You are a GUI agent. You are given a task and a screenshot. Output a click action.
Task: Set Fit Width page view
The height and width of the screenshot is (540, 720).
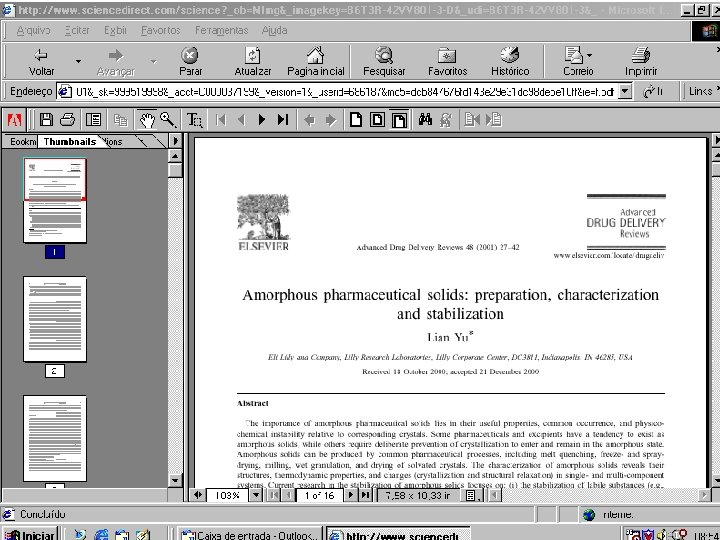399,120
